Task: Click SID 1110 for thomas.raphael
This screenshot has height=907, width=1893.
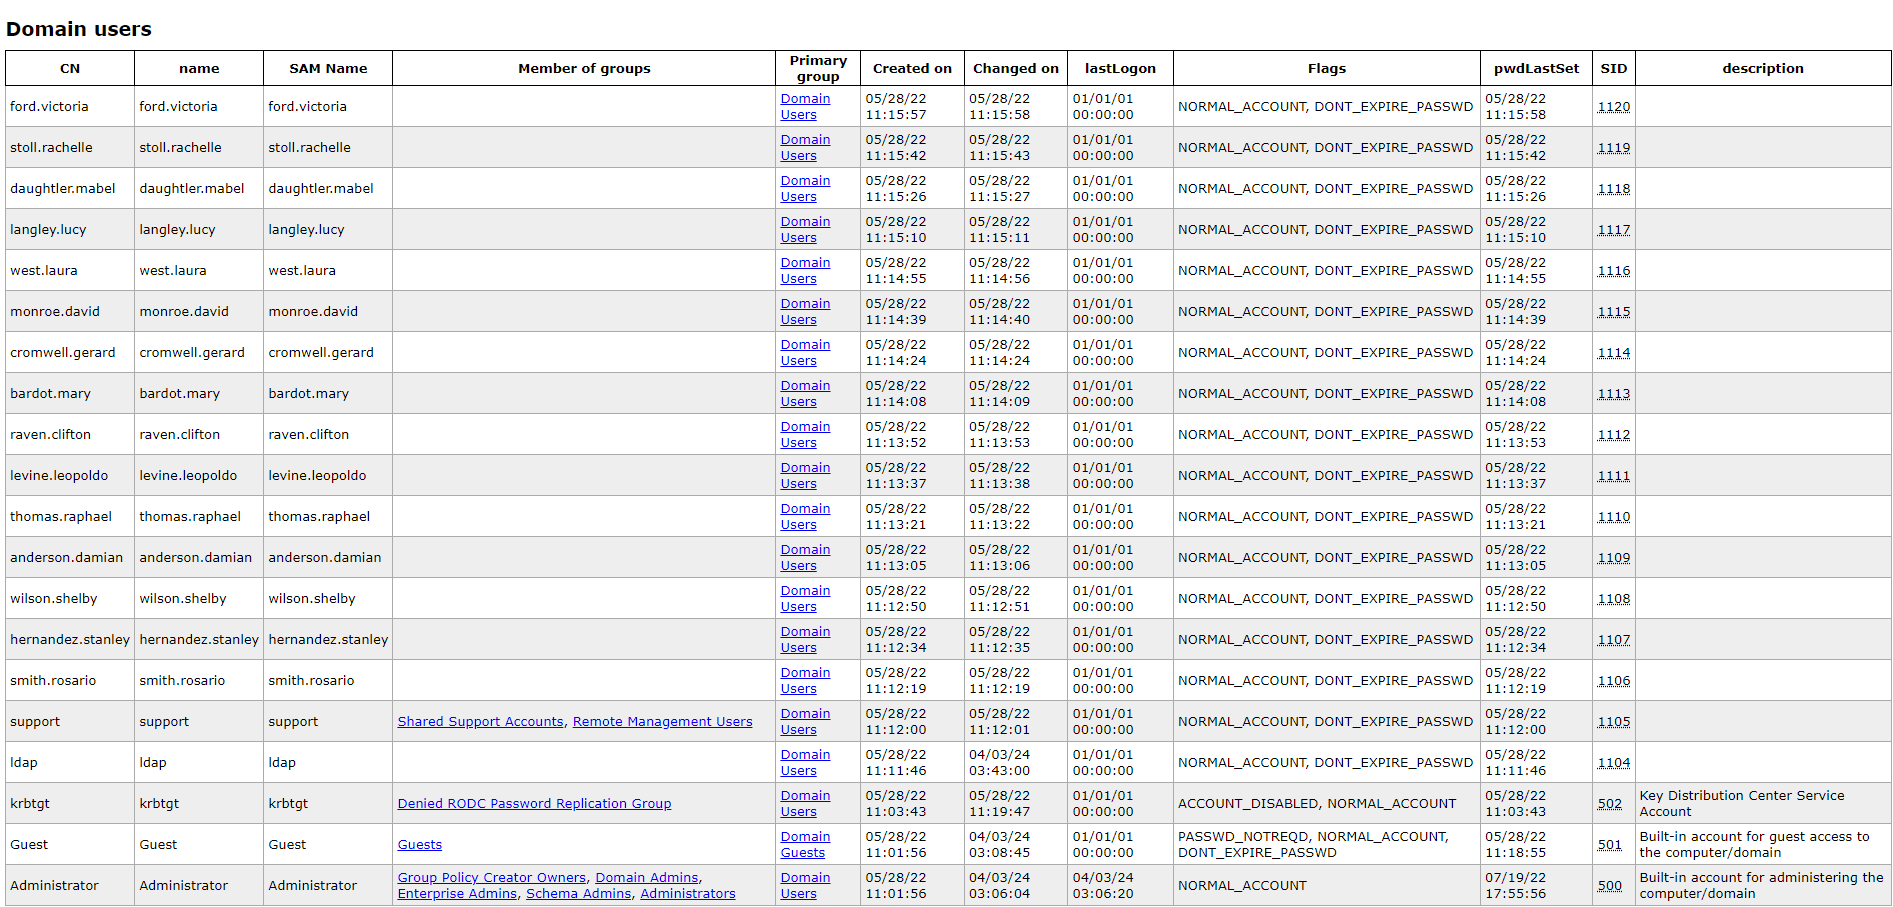Action: point(1613,517)
